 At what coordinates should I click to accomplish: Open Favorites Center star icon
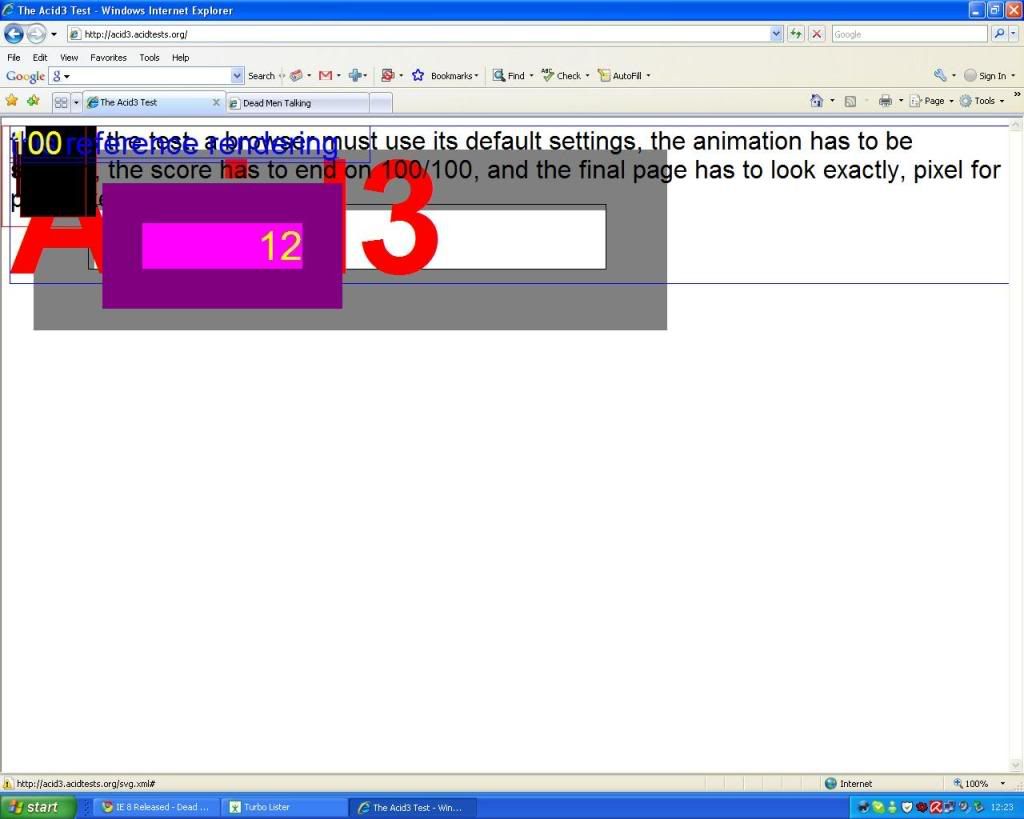pos(12,101)
